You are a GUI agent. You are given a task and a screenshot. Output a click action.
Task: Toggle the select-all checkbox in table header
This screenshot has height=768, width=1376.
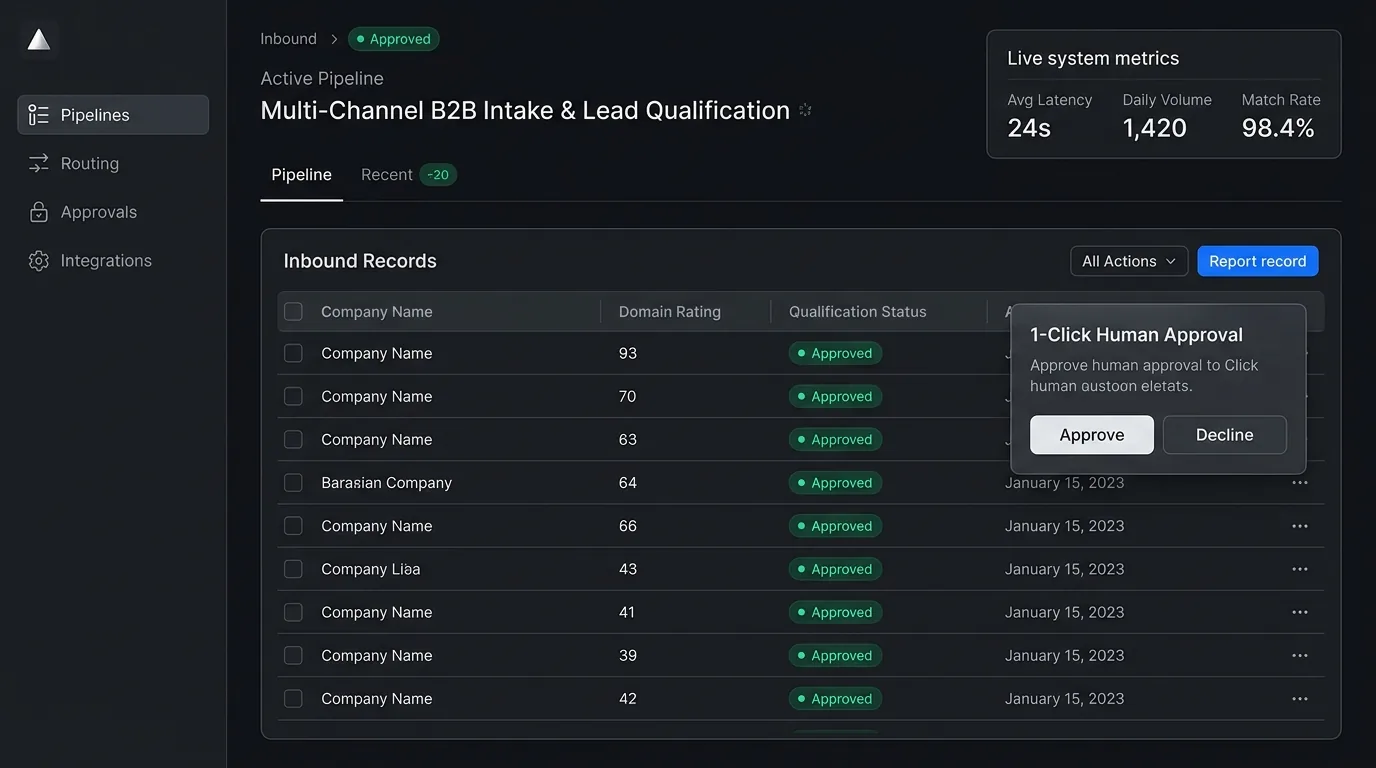[293, 312]
